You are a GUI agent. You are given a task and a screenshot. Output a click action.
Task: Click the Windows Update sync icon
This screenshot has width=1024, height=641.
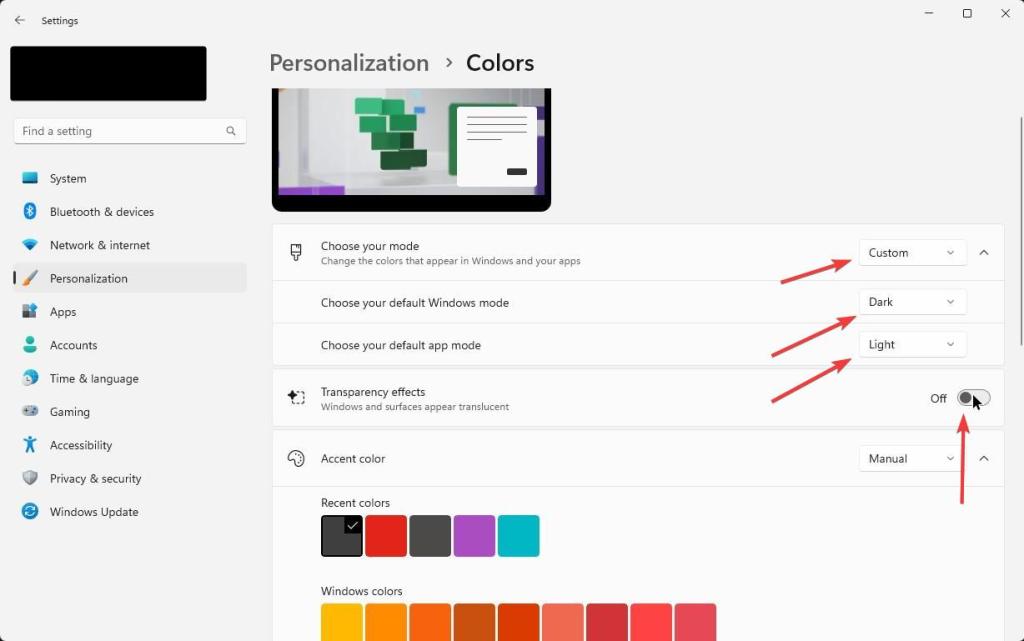point(30,511)
